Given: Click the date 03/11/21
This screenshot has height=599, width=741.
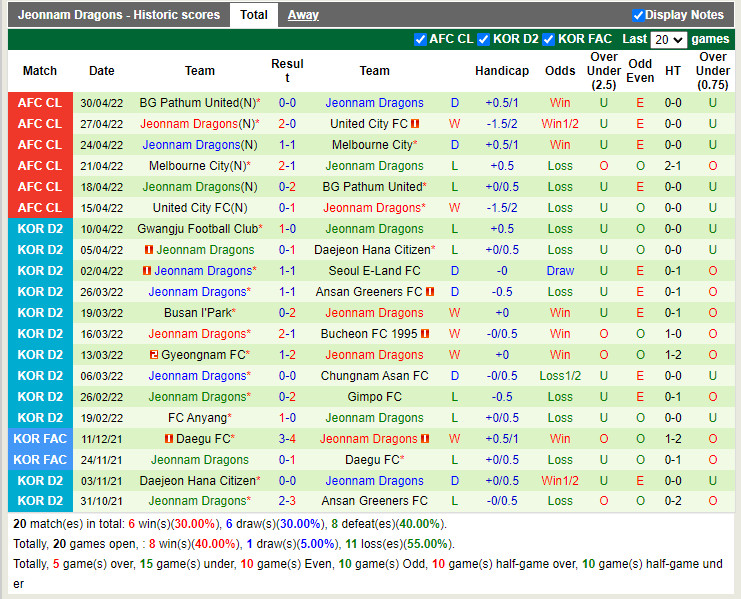Looking at the screenshot, I should coord(102,481).
